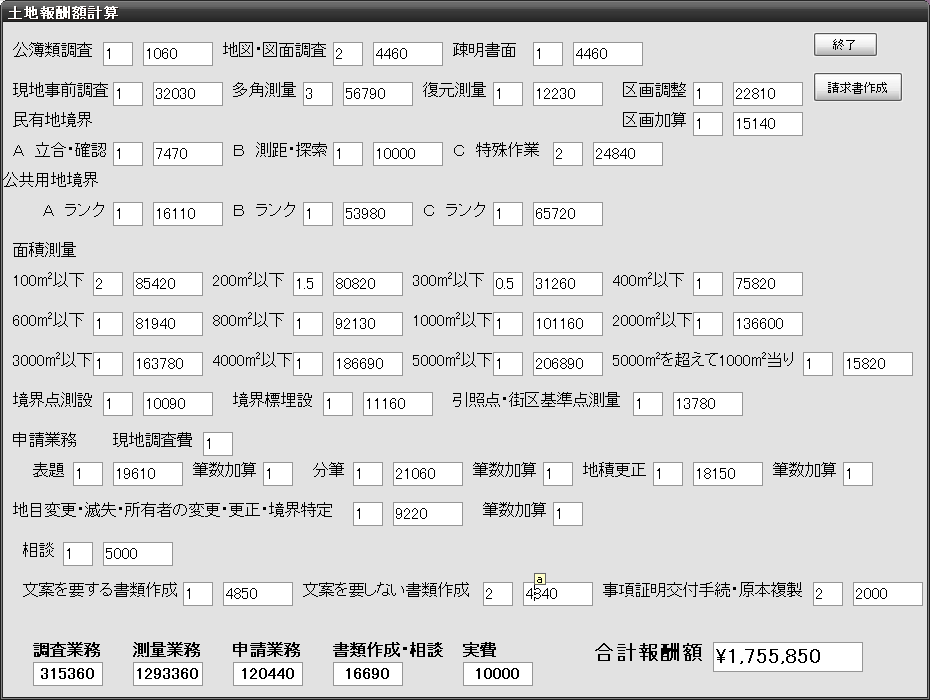Select the B ランク amount field showing 53980
This screenshot has width=930, height=700.
377,214
